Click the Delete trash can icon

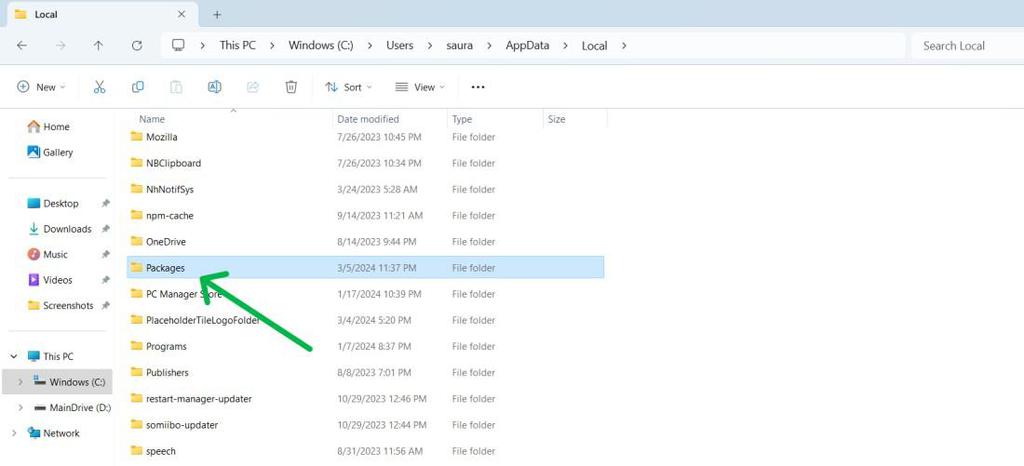tap(291, 87)
